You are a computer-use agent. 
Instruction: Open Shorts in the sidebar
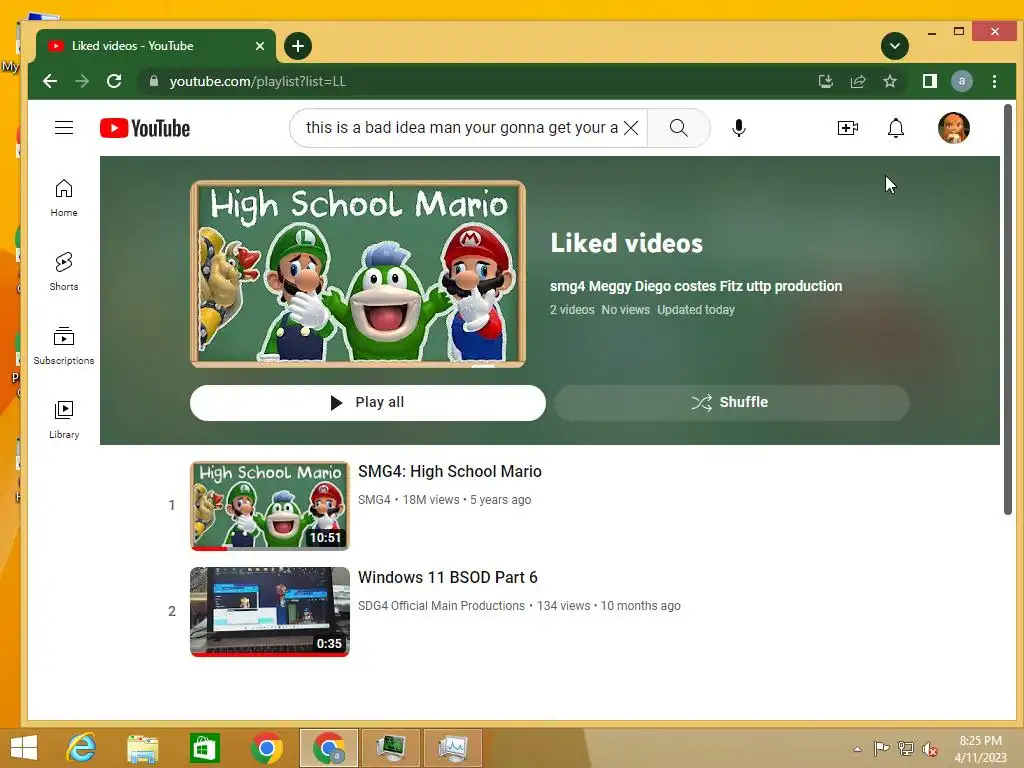(x=64, y=272)
